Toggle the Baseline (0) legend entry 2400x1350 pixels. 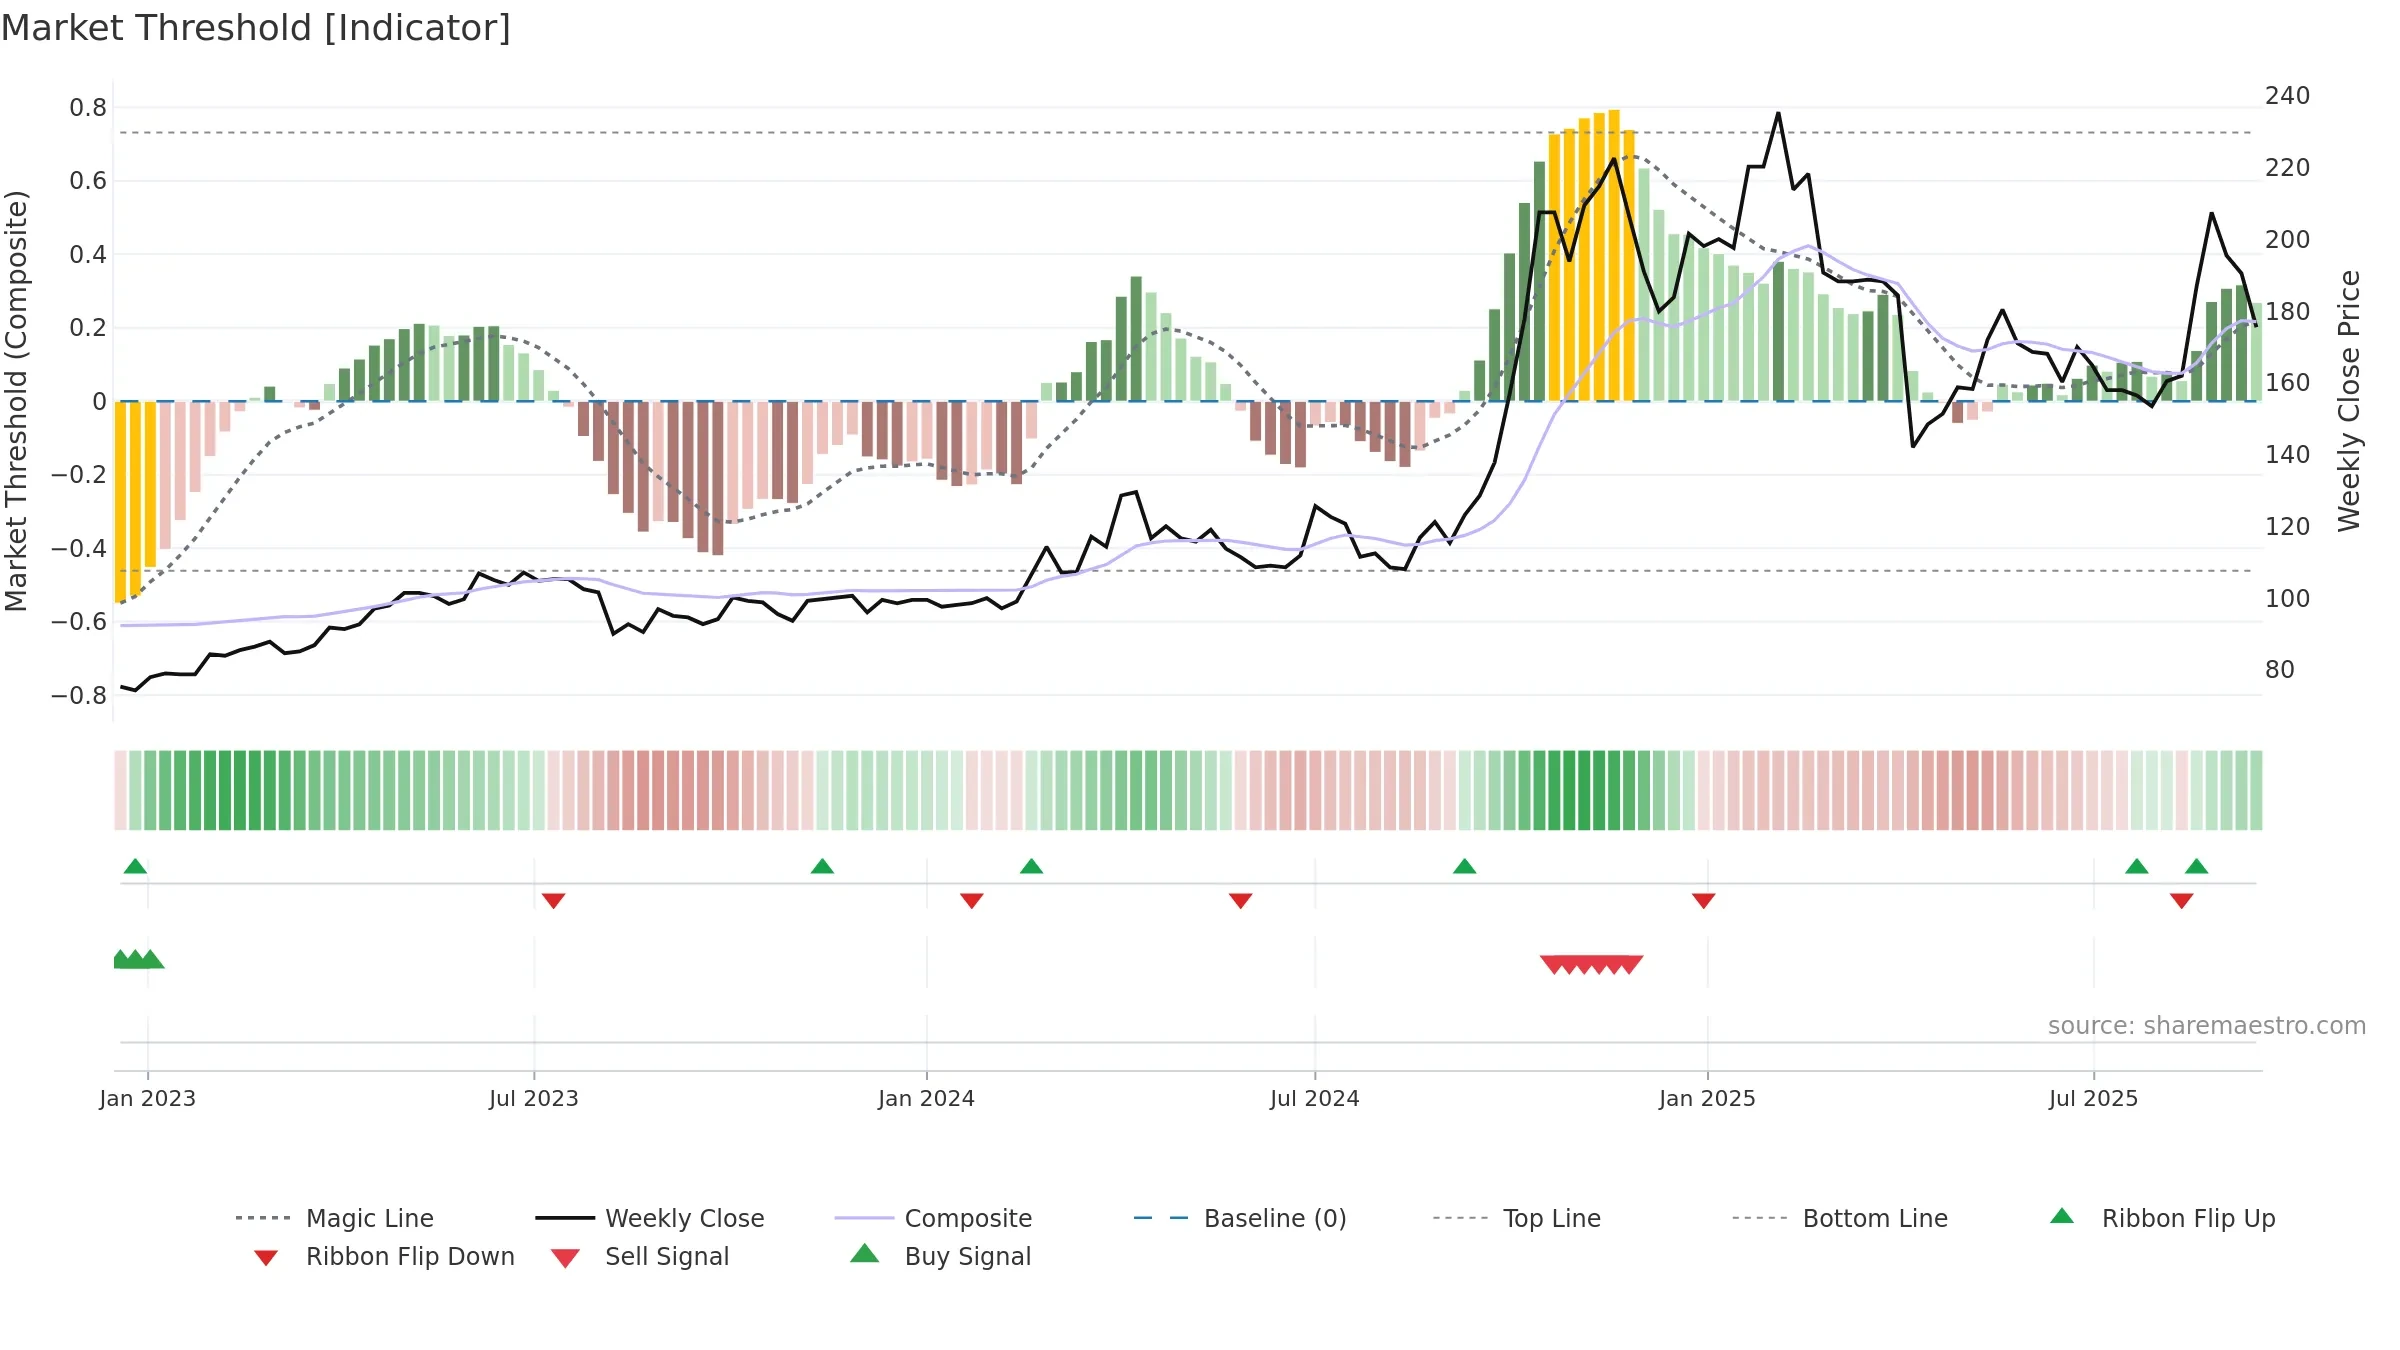(x=1240, y=1218)
